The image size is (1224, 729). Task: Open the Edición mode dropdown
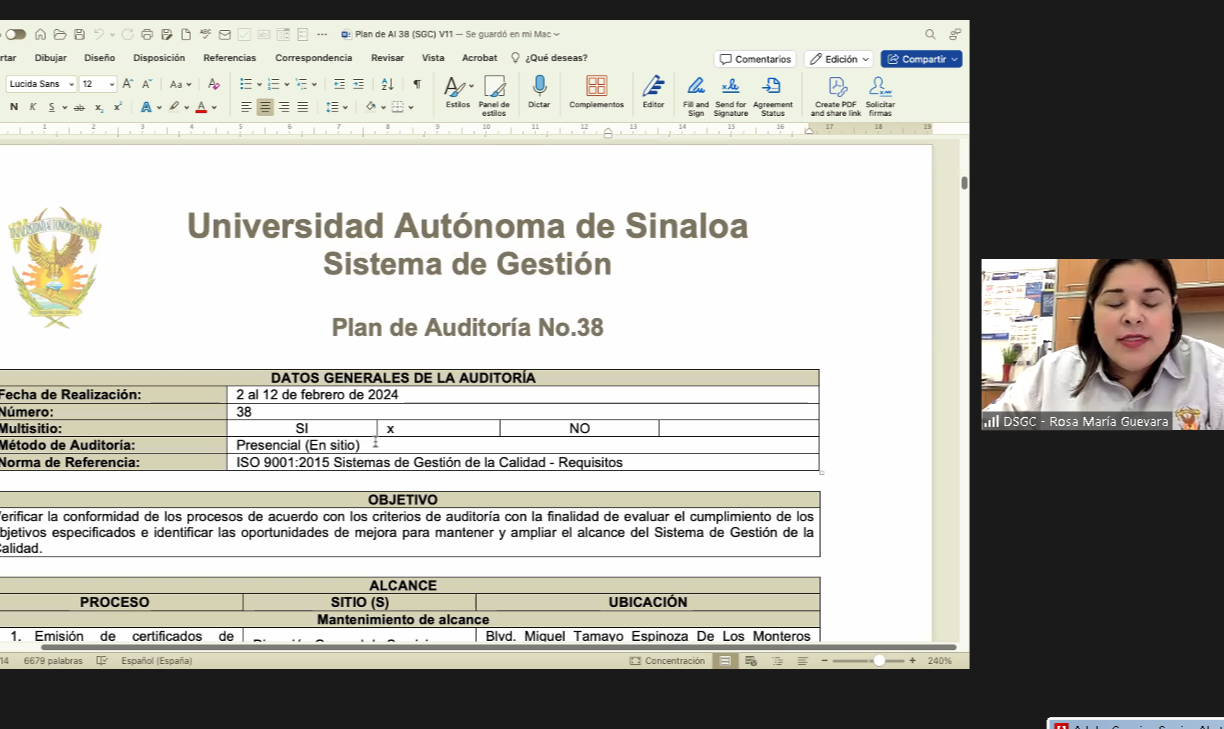(838, 59)
